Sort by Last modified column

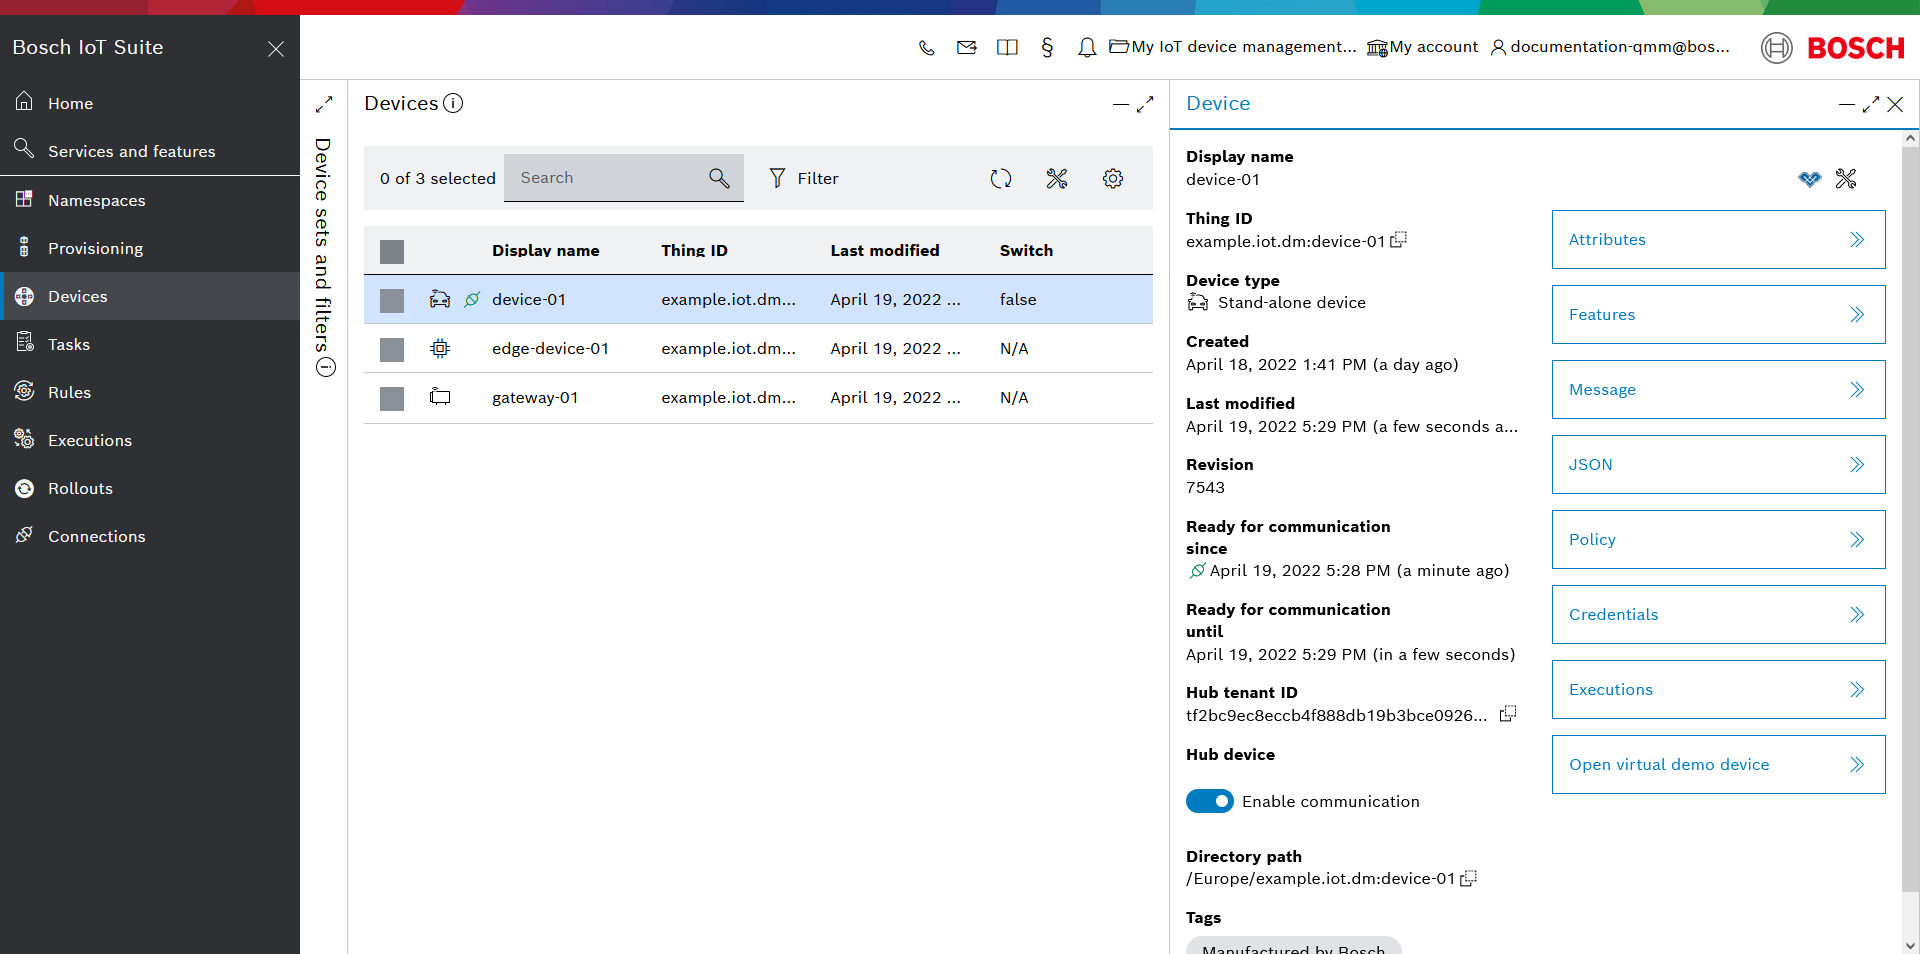coord(885,251)
